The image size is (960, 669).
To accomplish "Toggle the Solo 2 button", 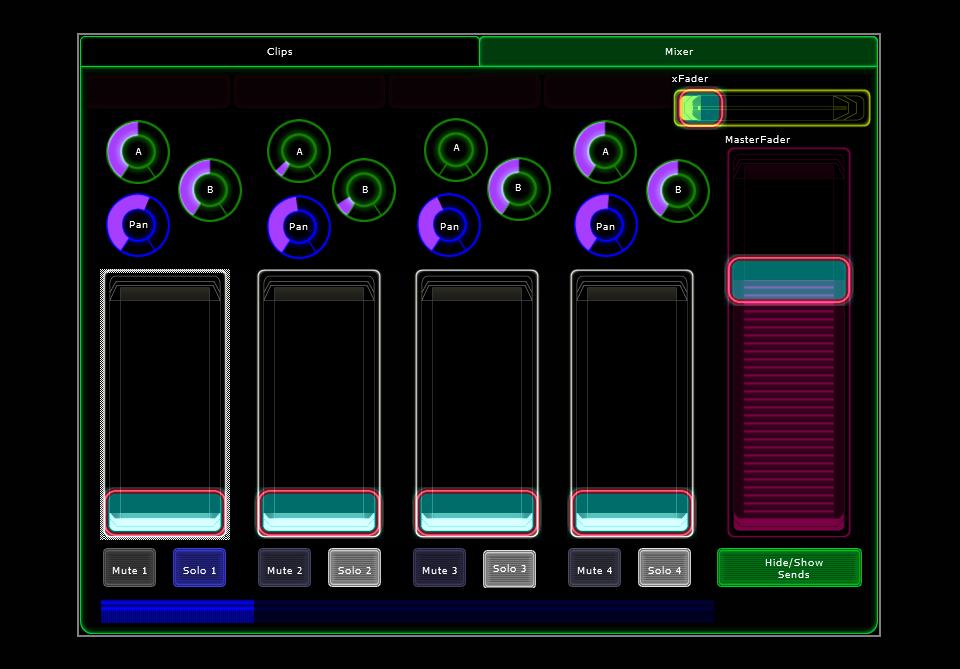I will pos(354,568).
